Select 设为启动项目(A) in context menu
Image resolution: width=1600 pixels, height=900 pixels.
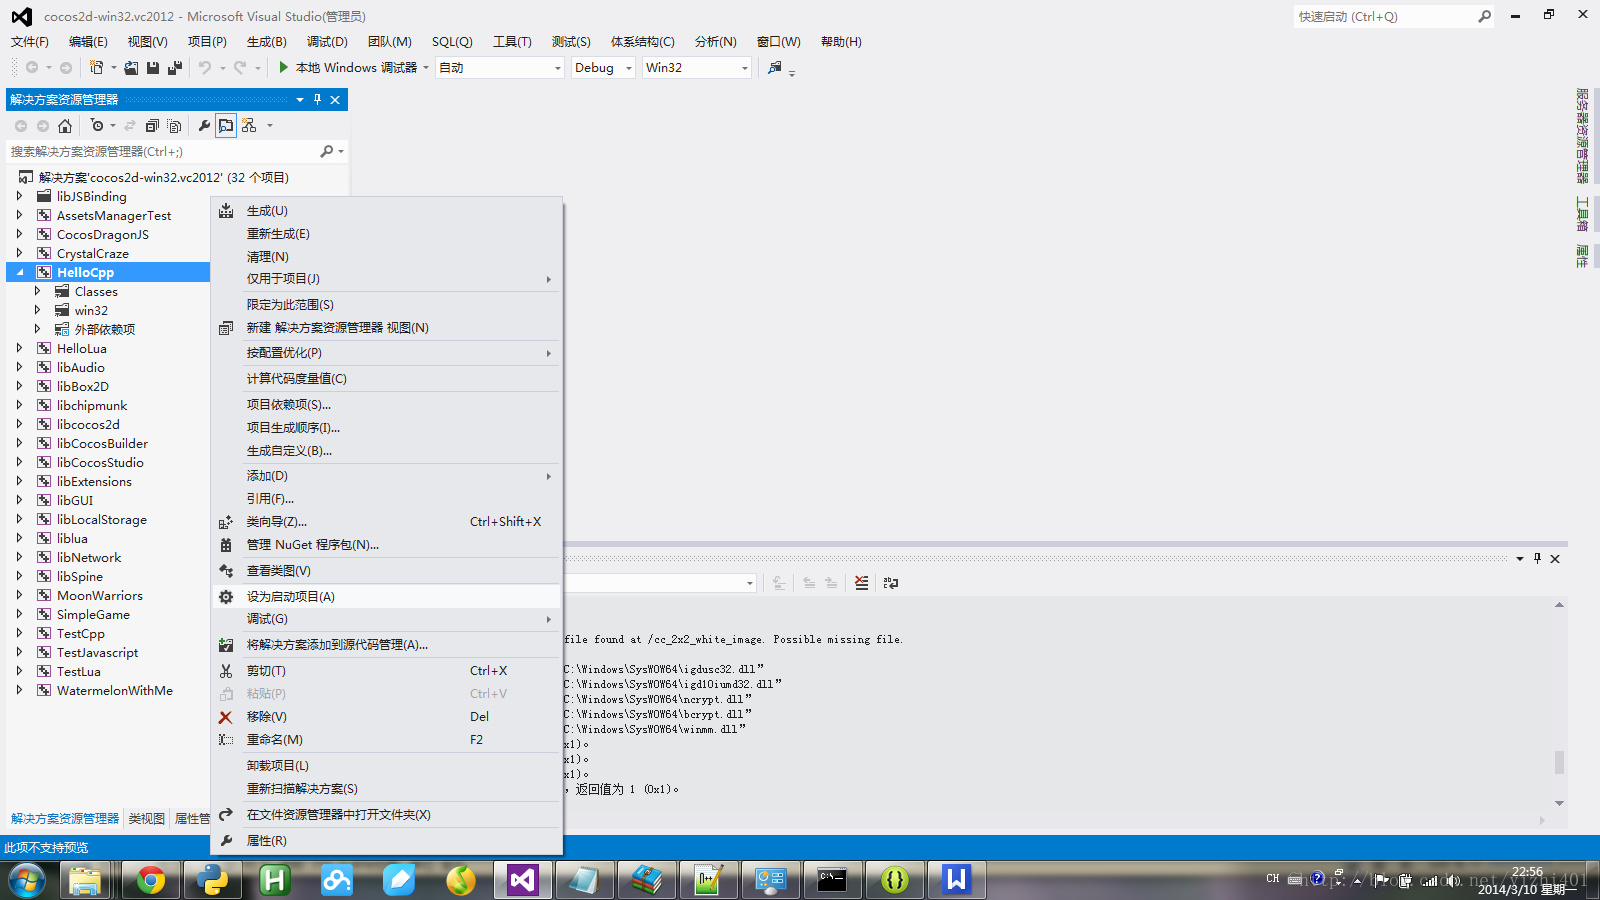point(387,596)
